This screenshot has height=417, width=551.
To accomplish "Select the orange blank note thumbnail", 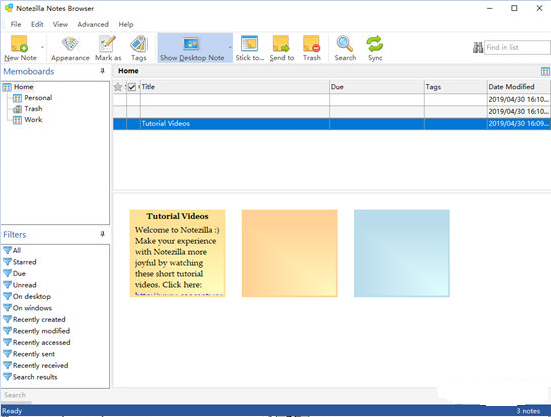I will coord(290,253).
